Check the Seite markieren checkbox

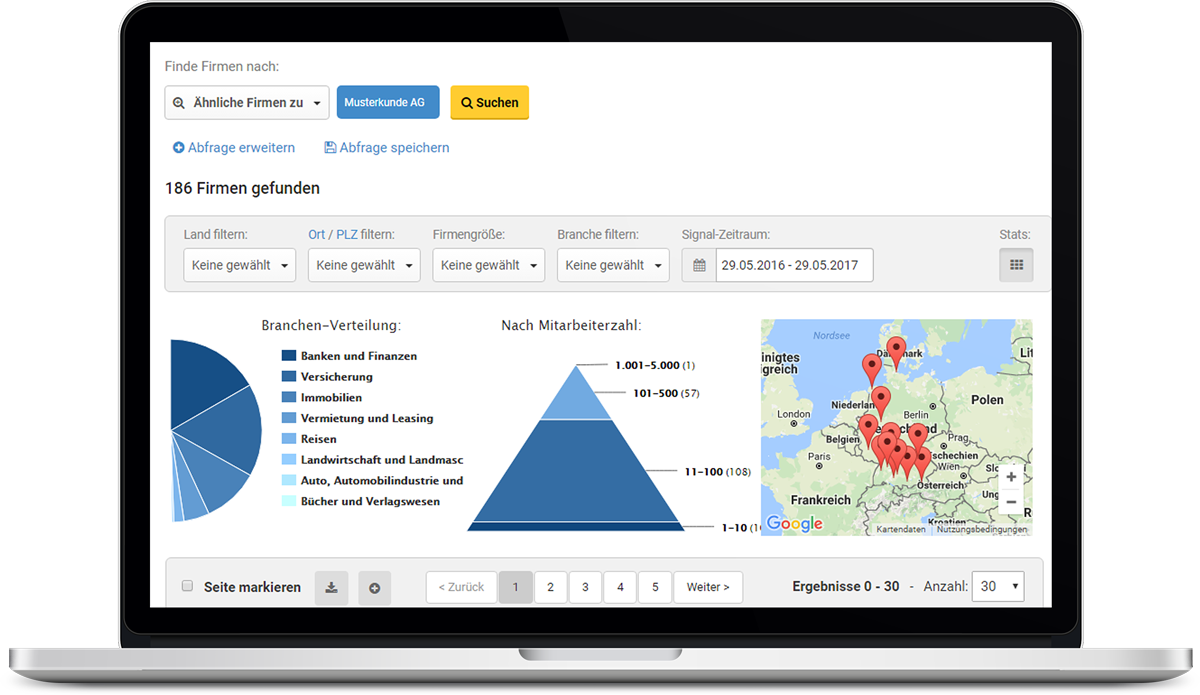pyautogui.click(x=187, y=586)
